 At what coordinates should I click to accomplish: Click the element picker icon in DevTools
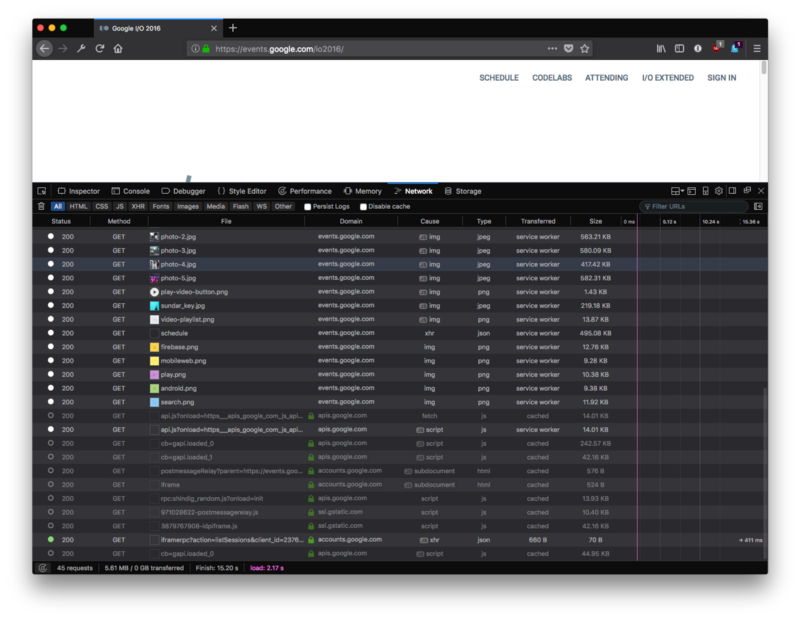42,191
